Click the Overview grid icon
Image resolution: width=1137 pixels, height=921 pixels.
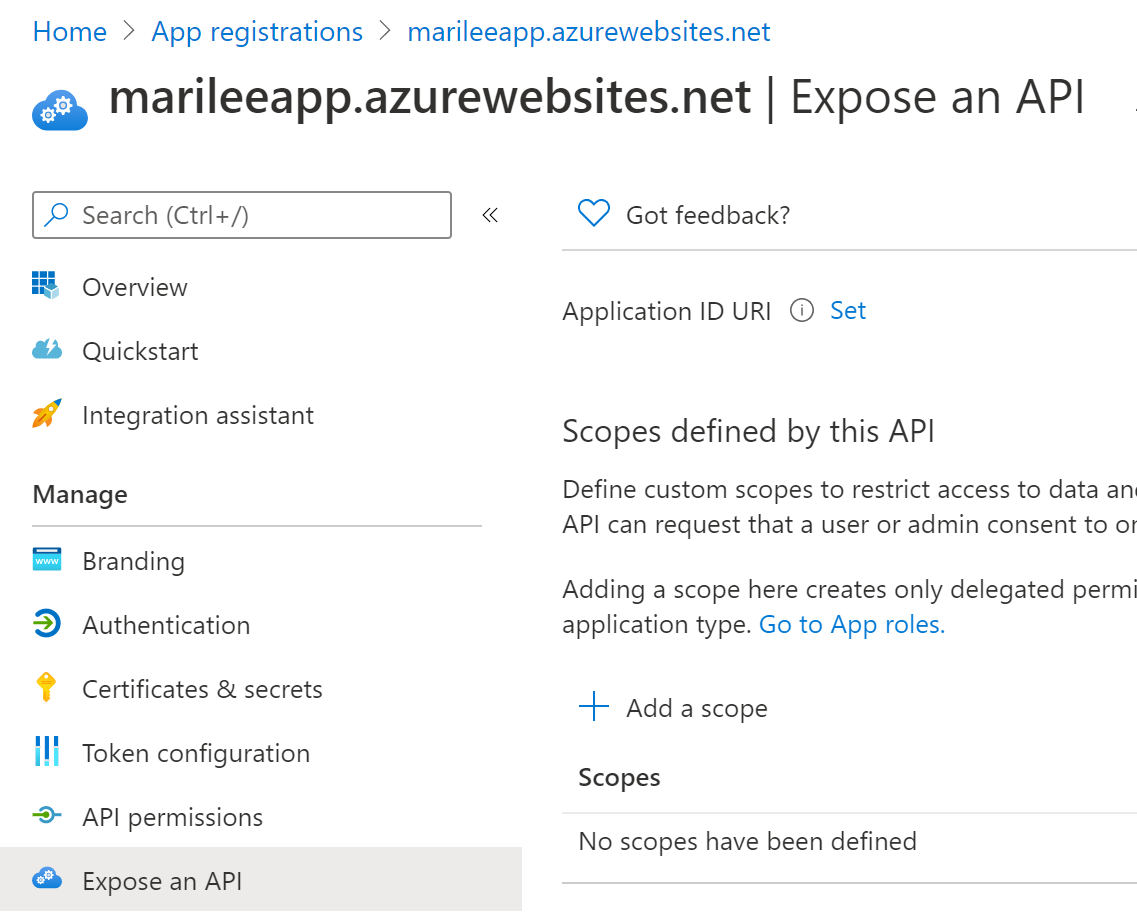(46, 285)
